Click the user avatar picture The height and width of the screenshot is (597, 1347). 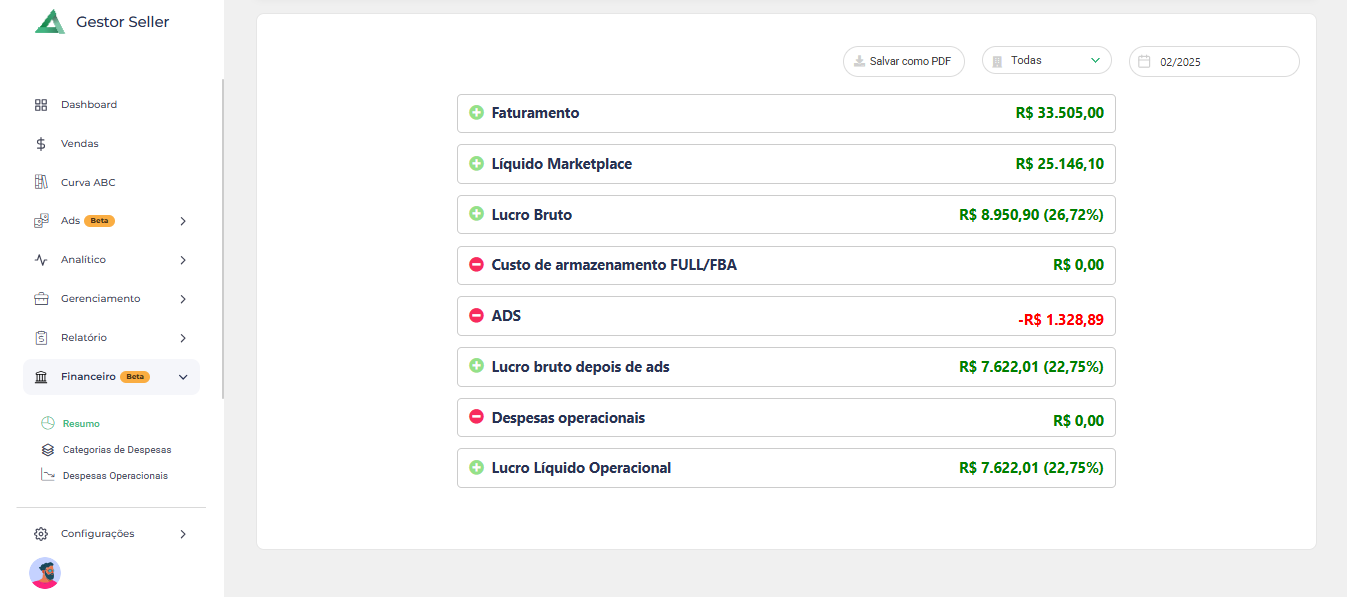click(x=45, y=573)
